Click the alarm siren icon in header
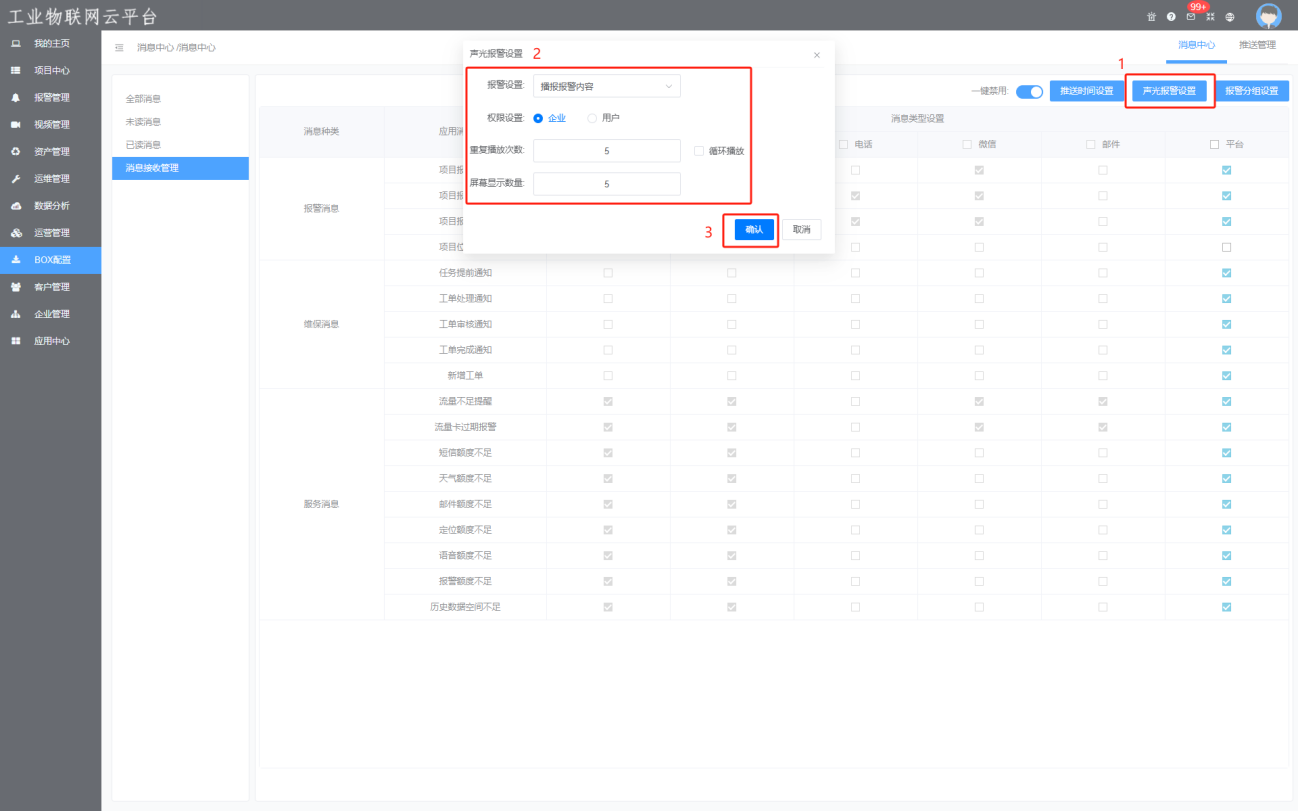1298x811 pixels. coord(1151,17)
